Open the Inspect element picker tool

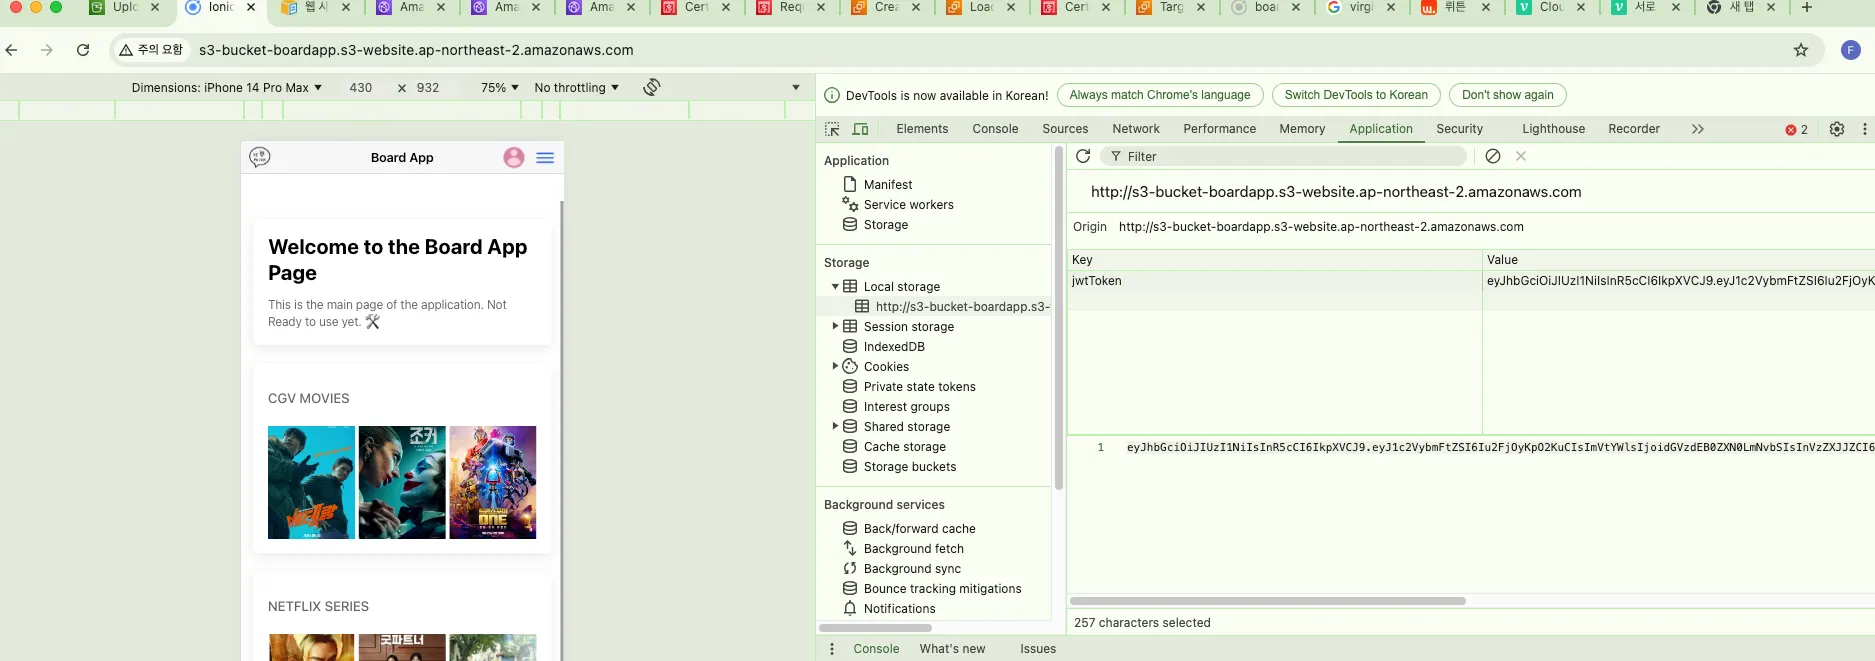click(x=832, y=129)
